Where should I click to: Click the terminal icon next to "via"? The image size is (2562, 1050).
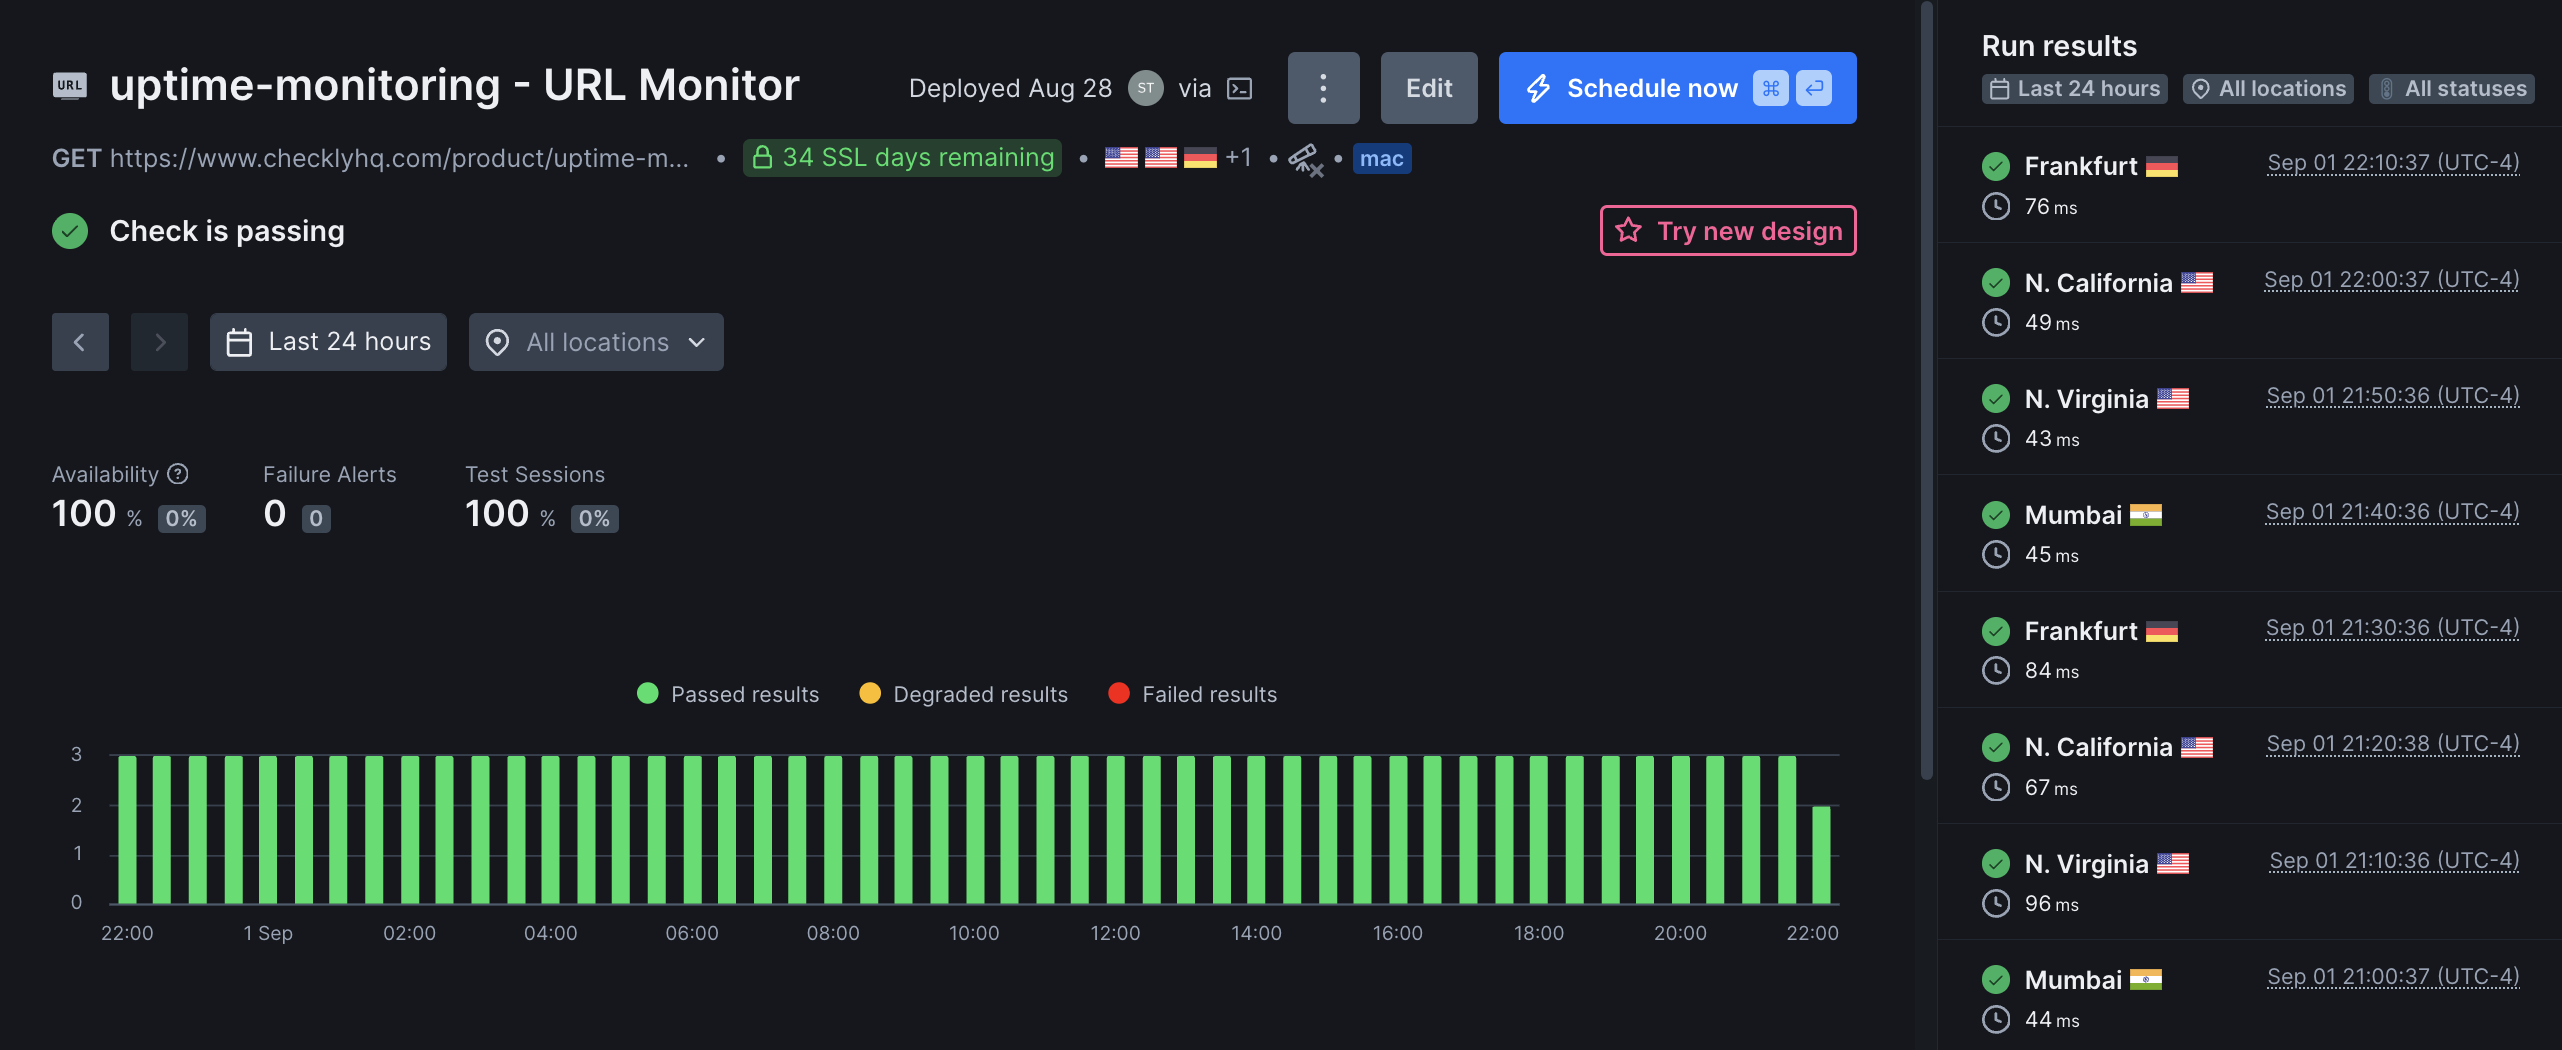[1240, 88]
